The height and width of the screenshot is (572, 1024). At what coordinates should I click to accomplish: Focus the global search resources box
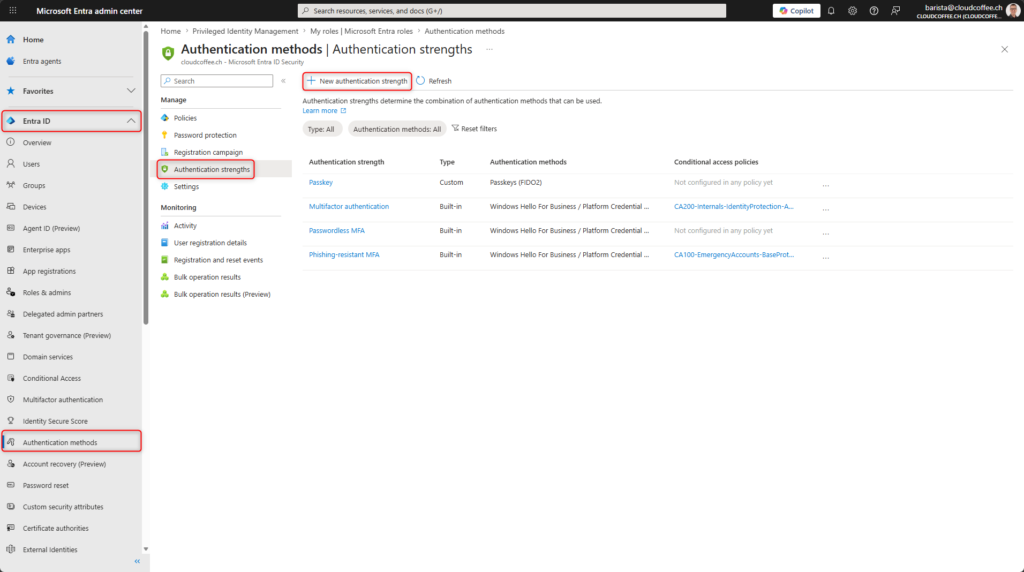click(512, 10)
